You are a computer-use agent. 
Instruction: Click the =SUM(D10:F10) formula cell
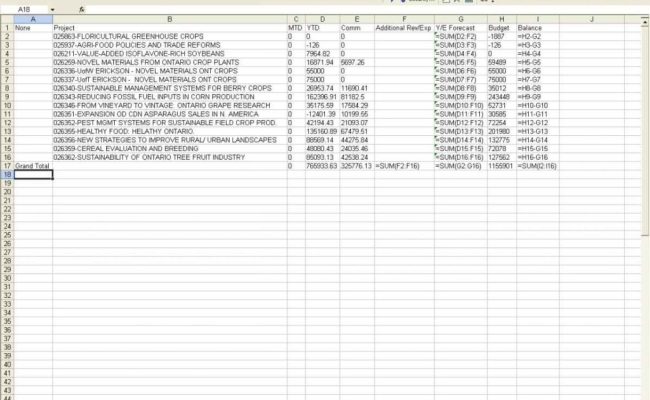click(x=461, y=105)
